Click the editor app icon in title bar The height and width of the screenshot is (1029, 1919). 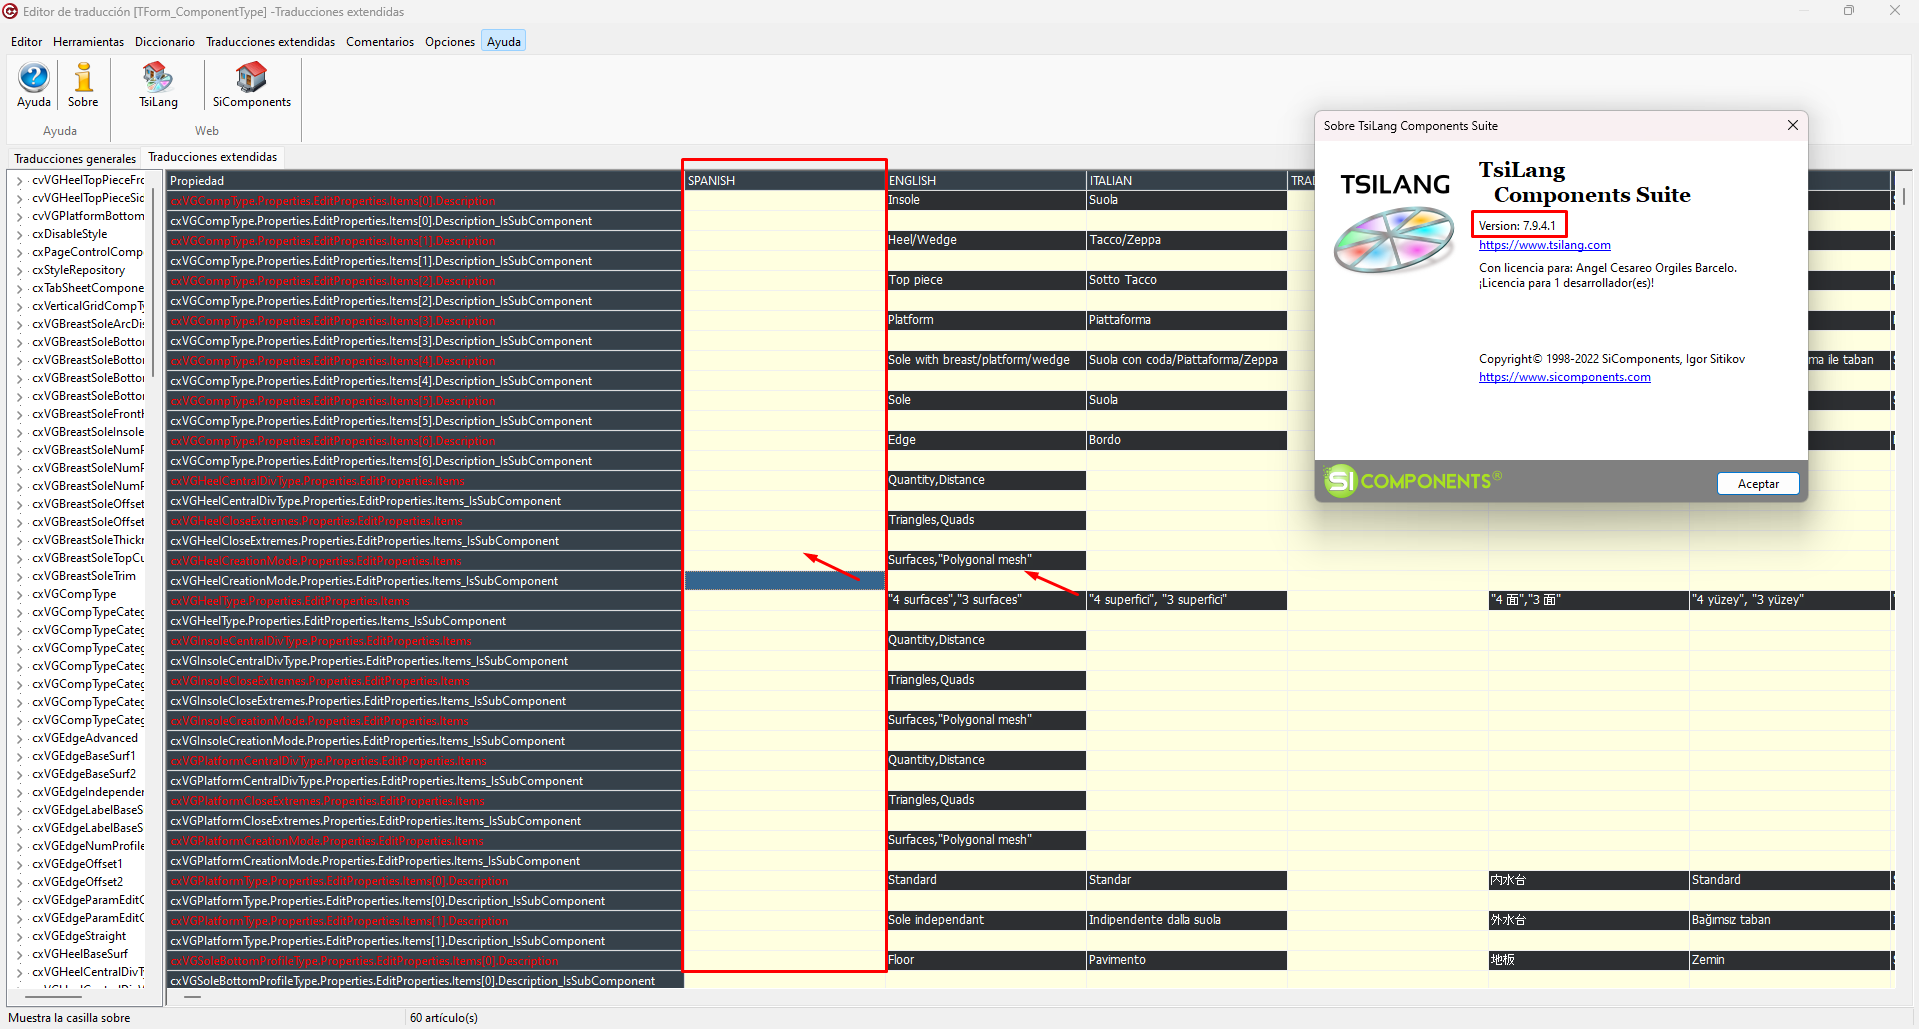(10, 11)
